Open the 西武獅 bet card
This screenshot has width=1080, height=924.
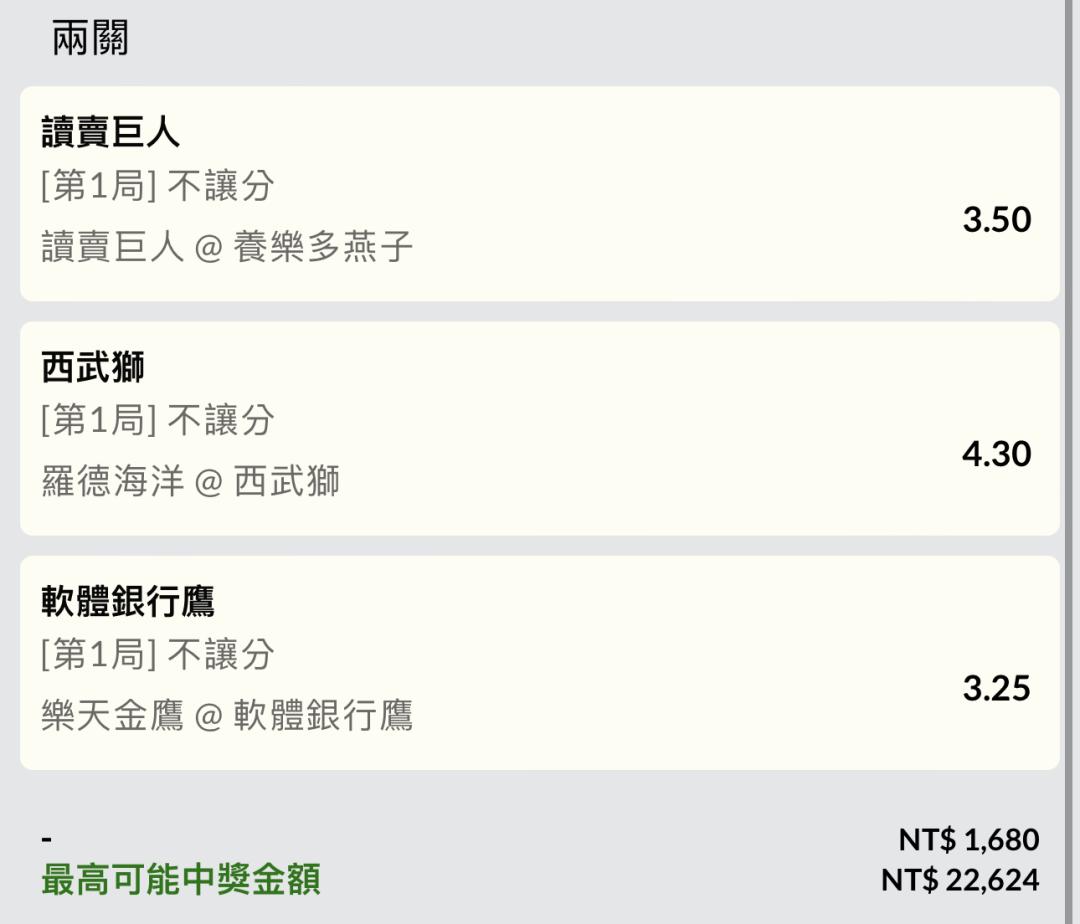pyautogui.click(x=539, y=428)
